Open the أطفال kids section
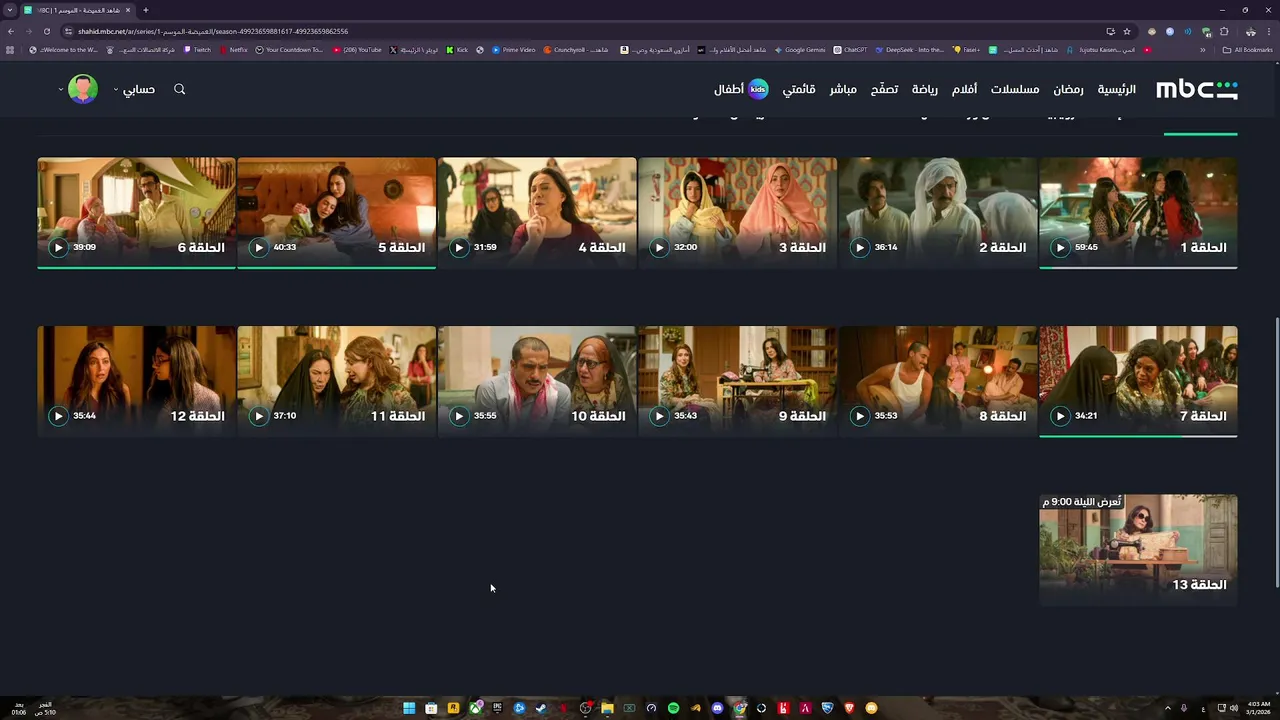Image resolution: width=1280 pixels, height=720 pixels. 741,89
